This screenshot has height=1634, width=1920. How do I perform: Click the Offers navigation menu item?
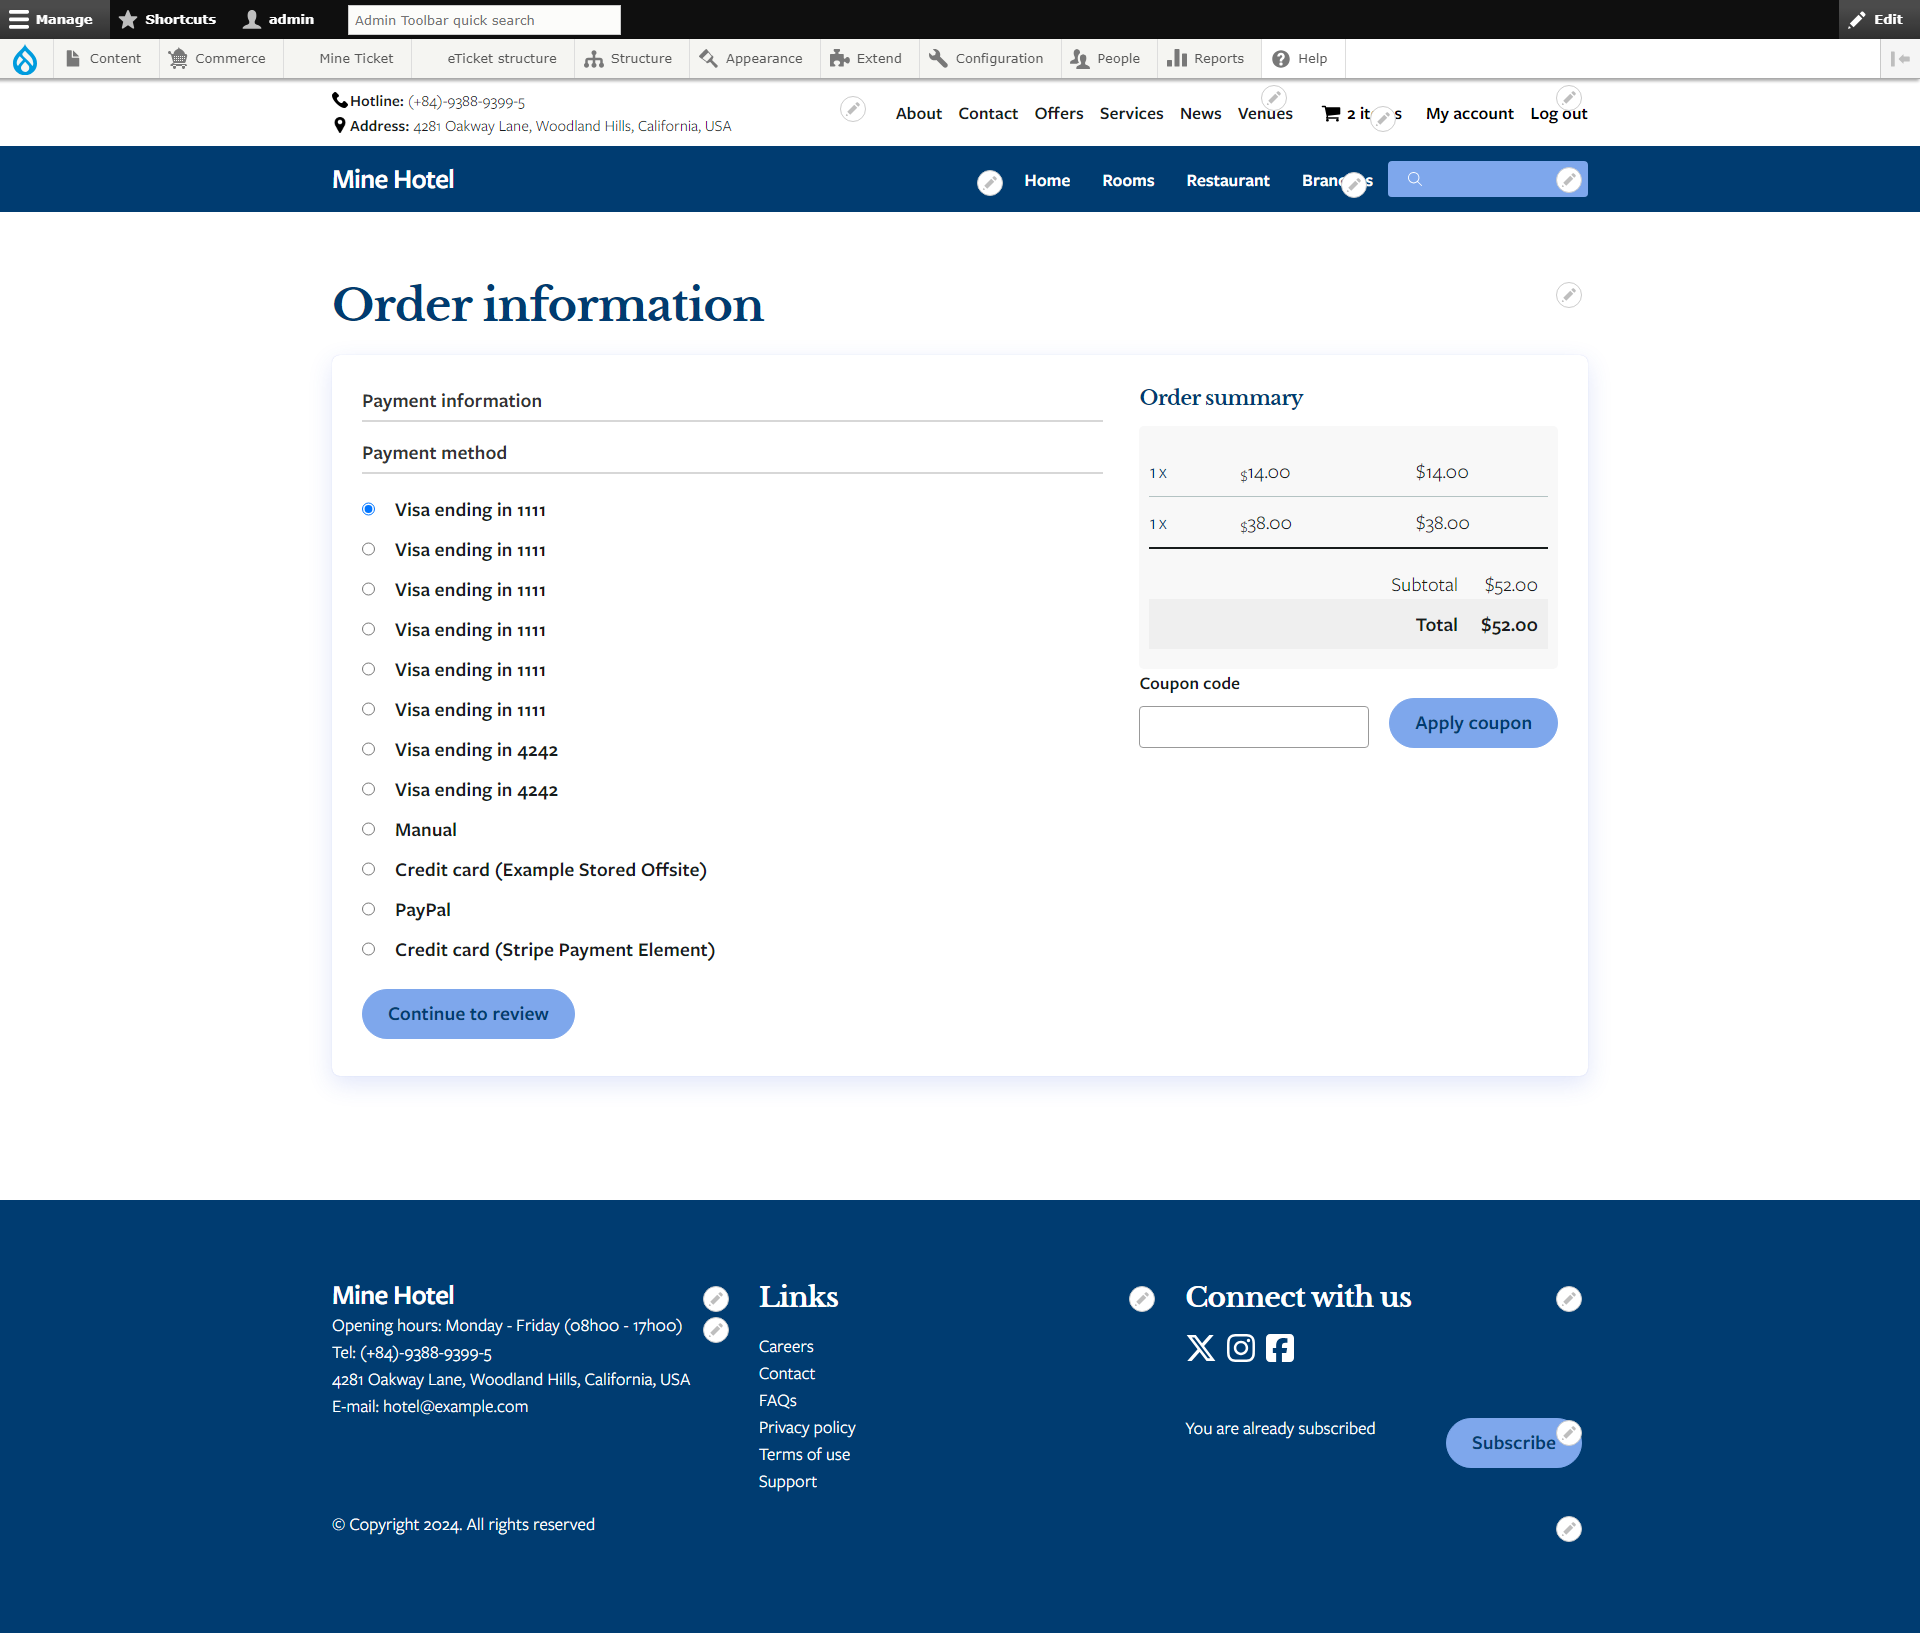tap(1058, 113)
